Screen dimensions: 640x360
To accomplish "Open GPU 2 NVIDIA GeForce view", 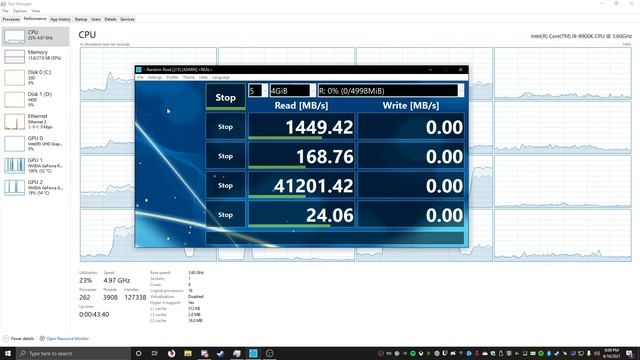I will pos(36,187).
